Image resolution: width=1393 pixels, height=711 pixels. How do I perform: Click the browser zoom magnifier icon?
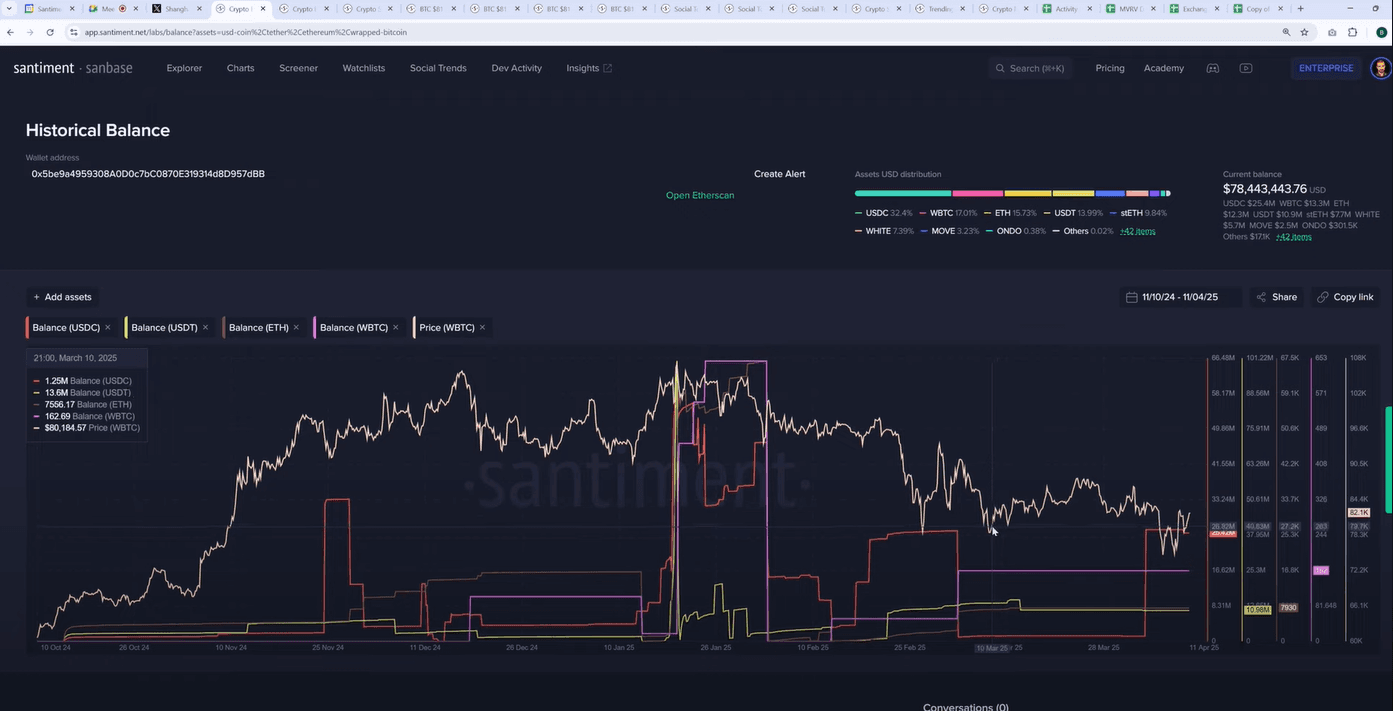(1286, 32)
